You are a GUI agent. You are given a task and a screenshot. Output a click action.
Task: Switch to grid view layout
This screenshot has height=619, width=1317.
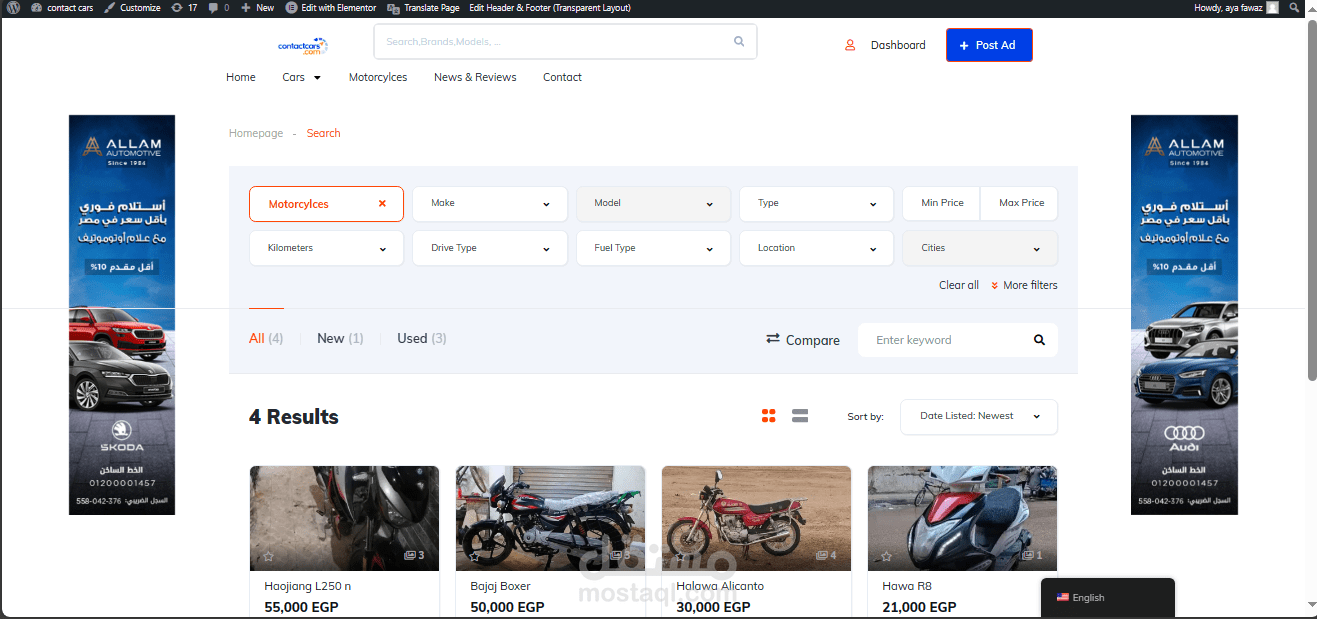click(x=769, y=416)
